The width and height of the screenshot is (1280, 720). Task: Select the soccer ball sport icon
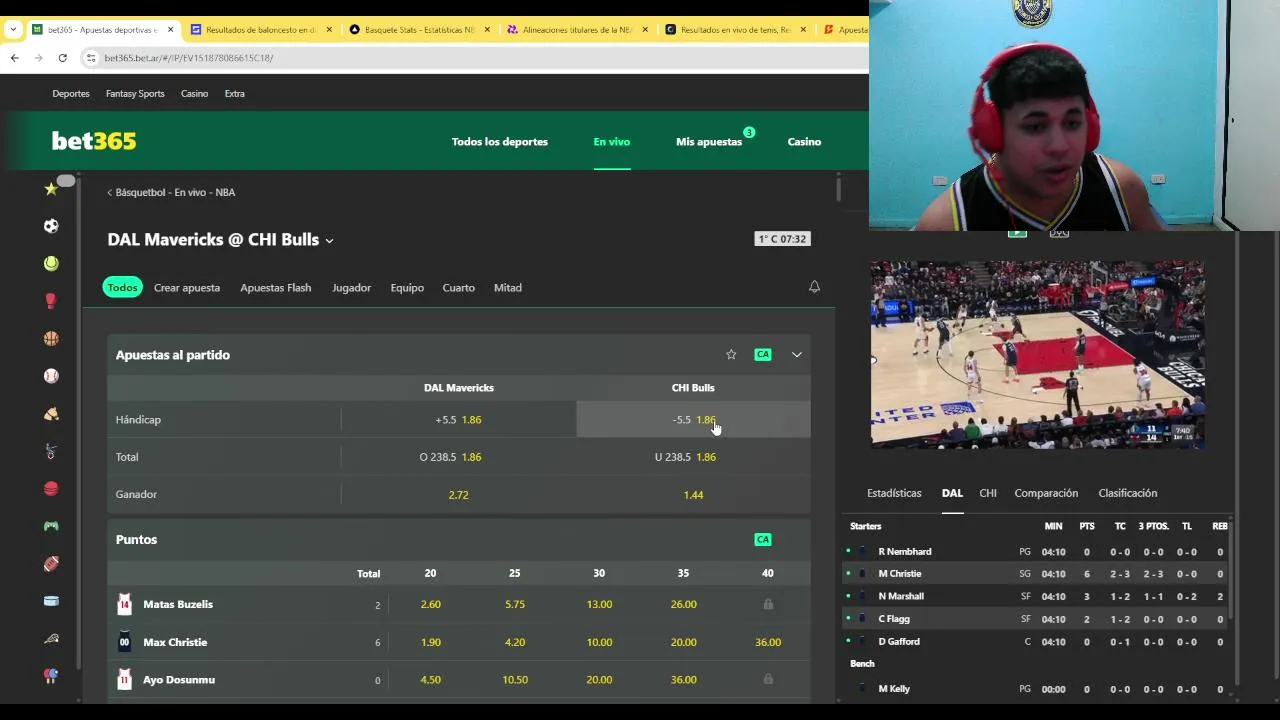51,226
